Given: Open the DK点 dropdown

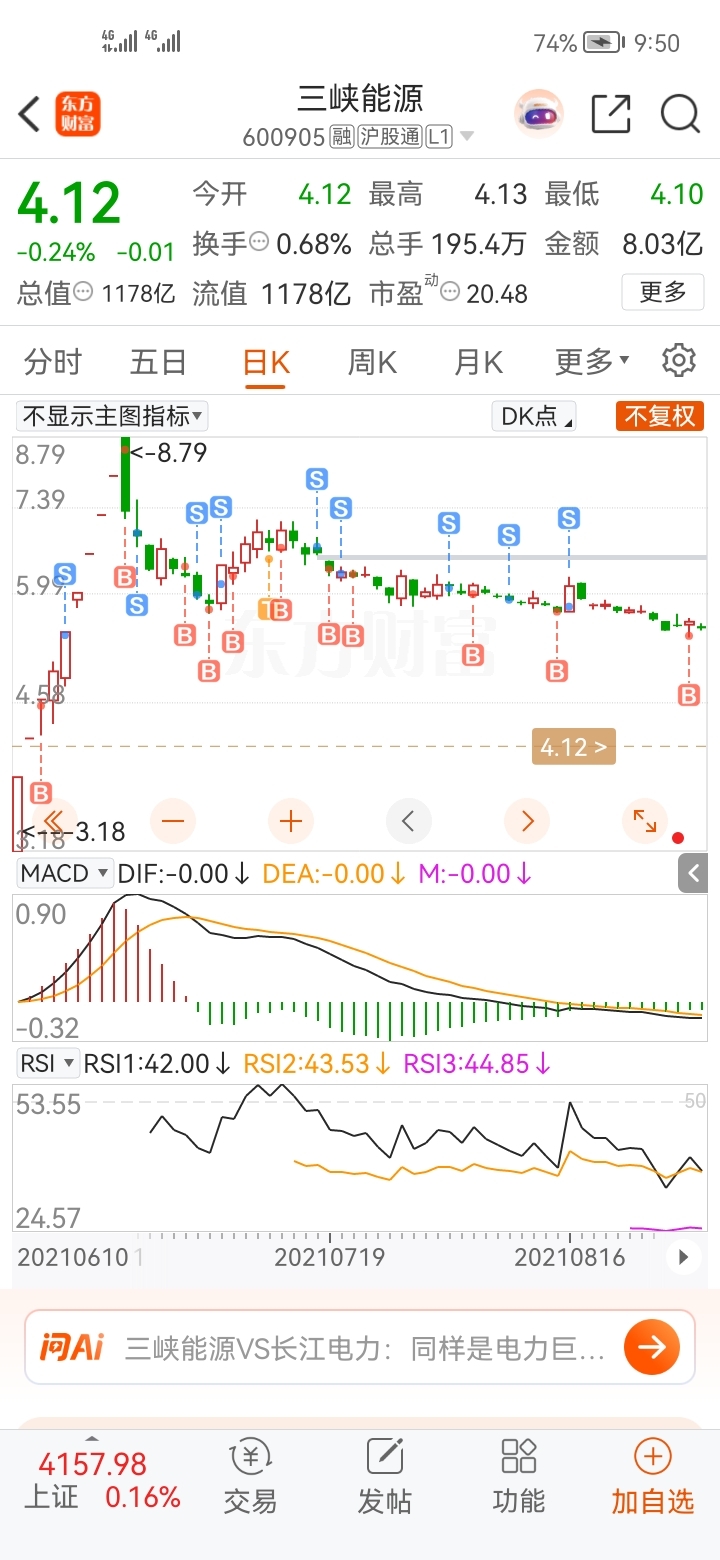Looking at the screenshot, I should pos(535,416).
